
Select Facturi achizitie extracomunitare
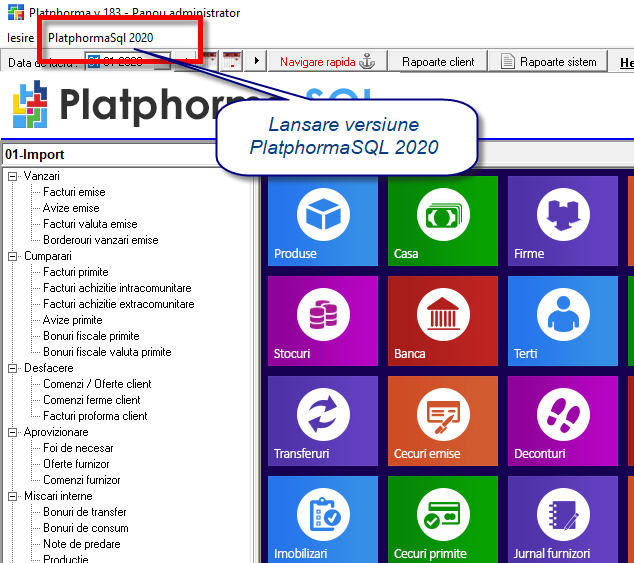[119, 304]
